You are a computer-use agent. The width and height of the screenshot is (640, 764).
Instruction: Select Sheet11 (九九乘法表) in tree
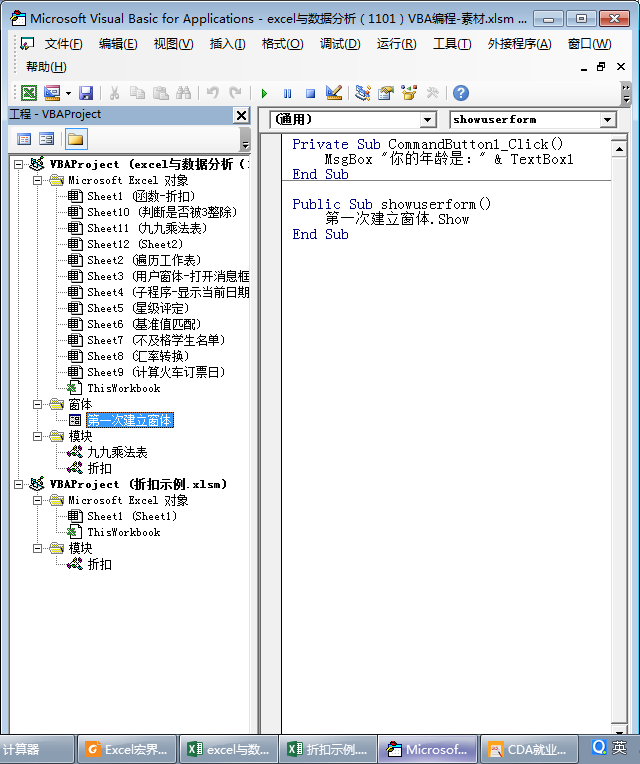click(x=147, y=228)
